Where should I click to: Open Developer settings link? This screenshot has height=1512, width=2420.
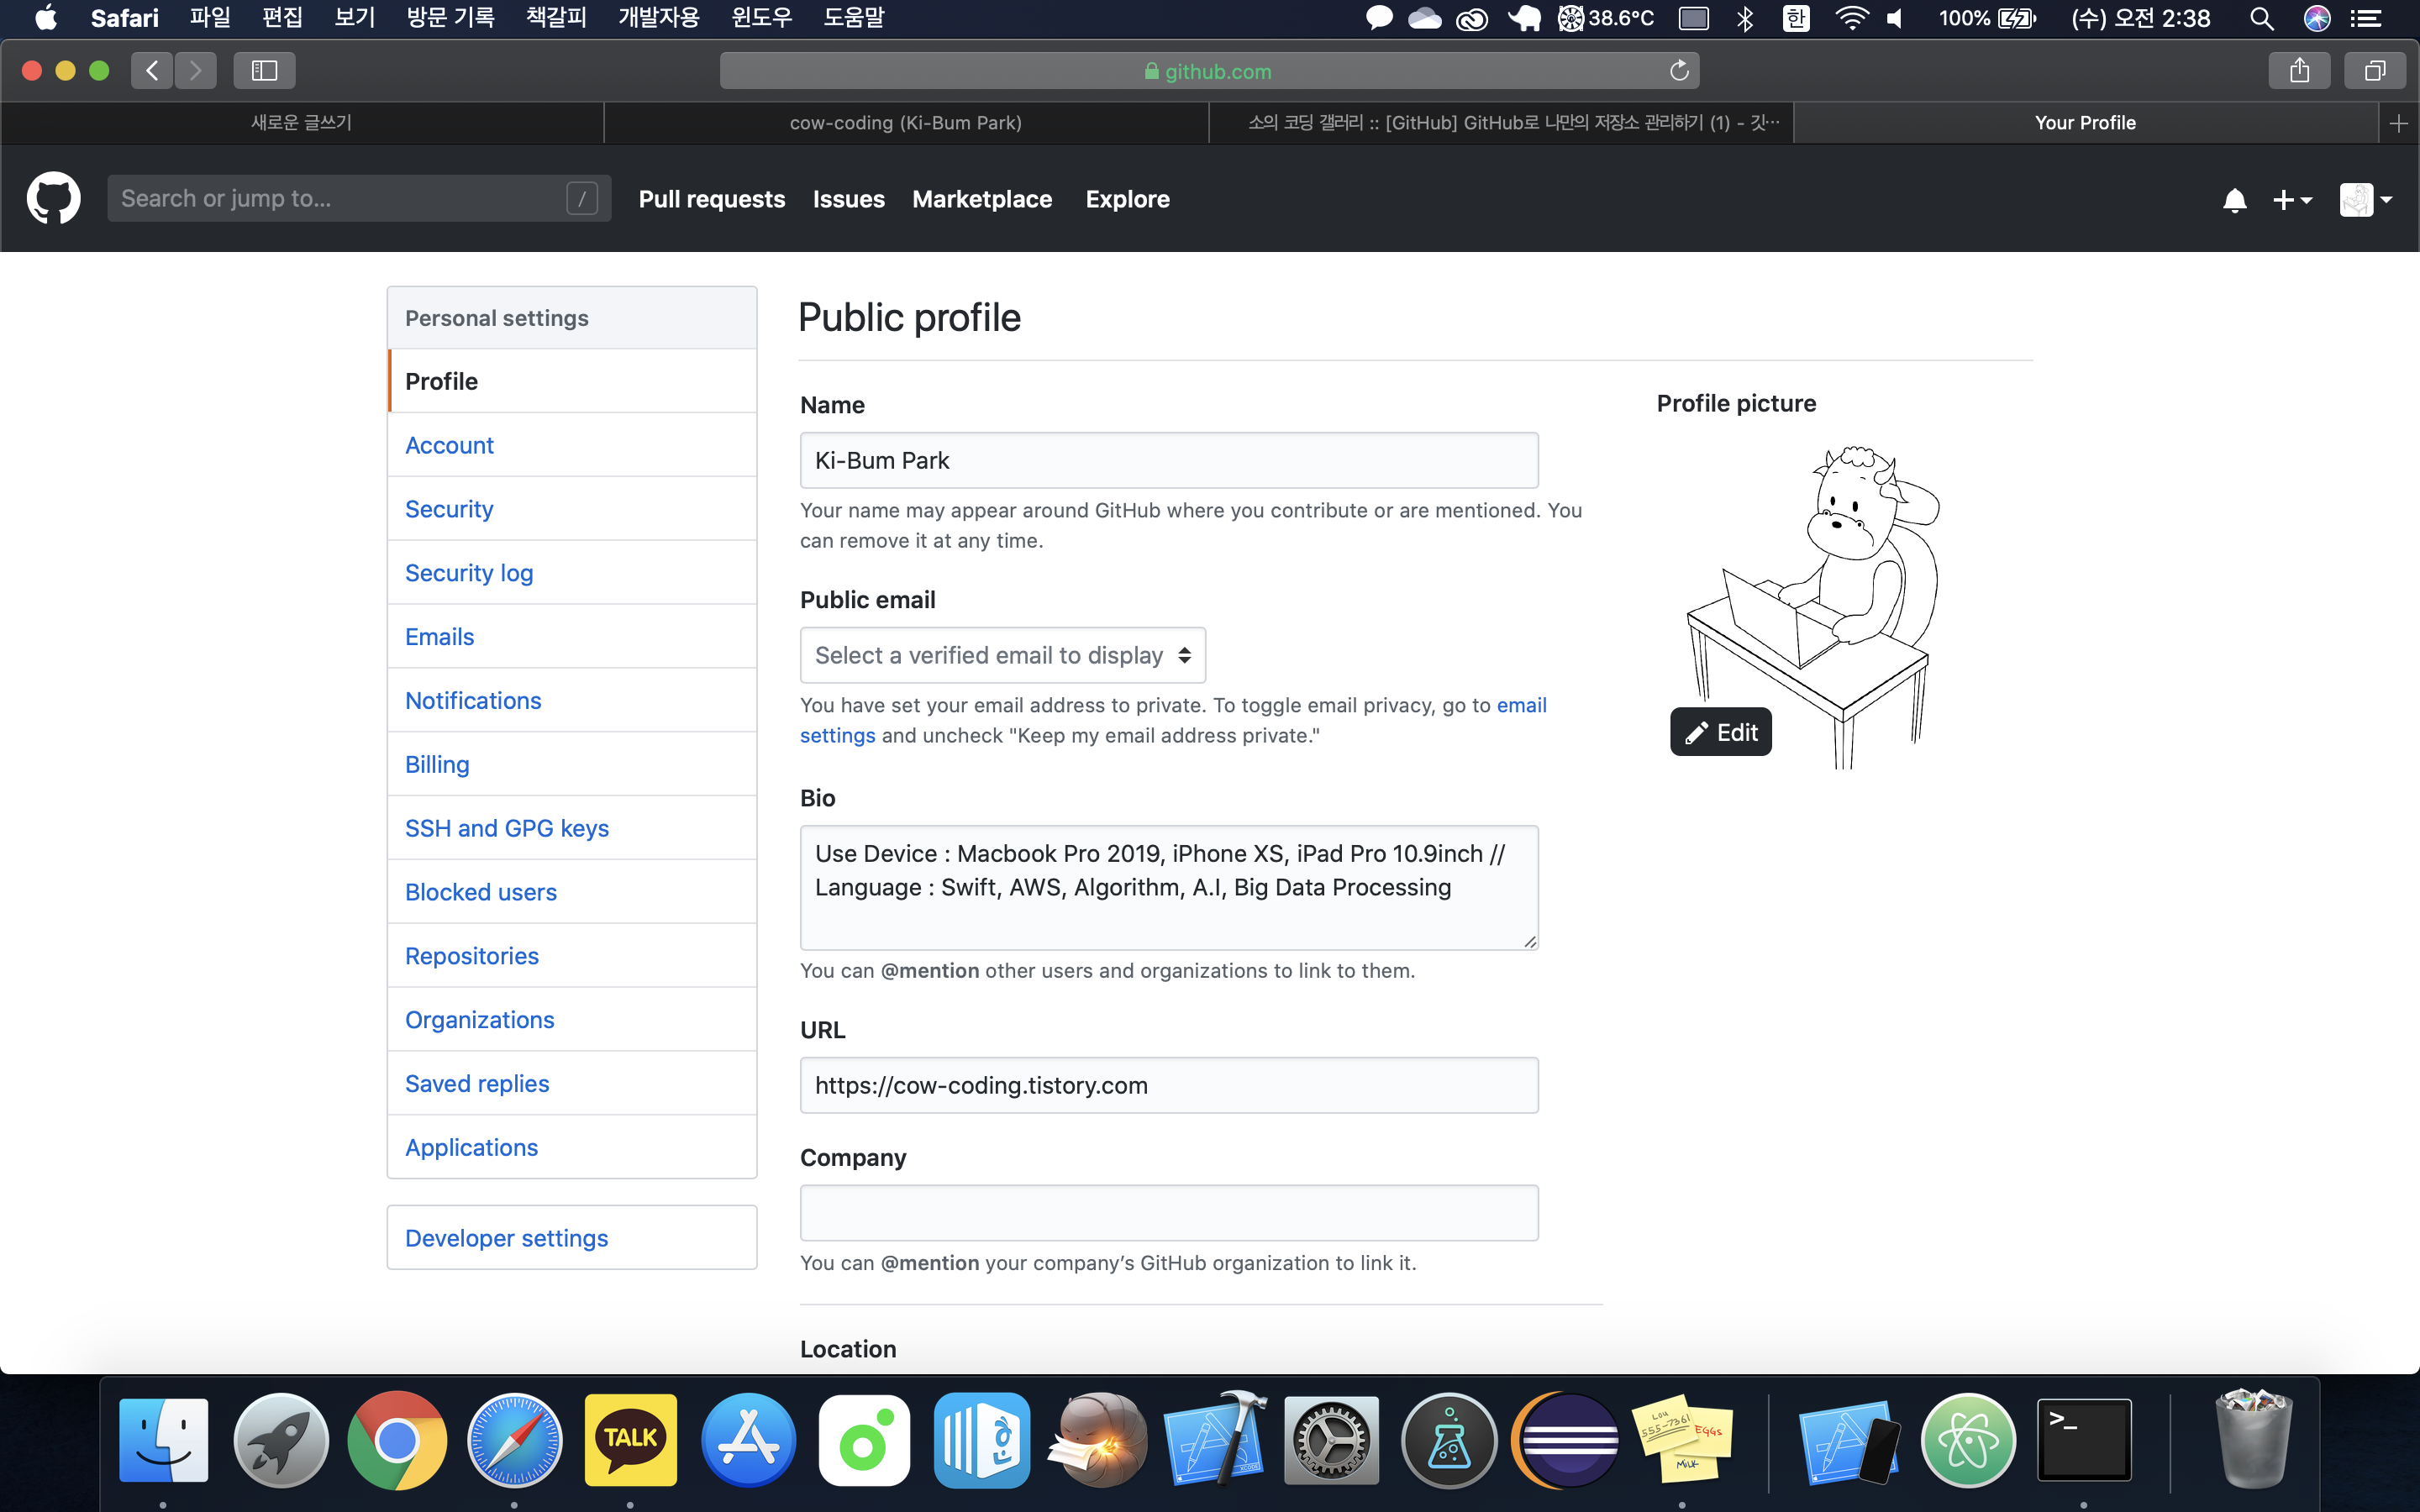point(506,1238)
